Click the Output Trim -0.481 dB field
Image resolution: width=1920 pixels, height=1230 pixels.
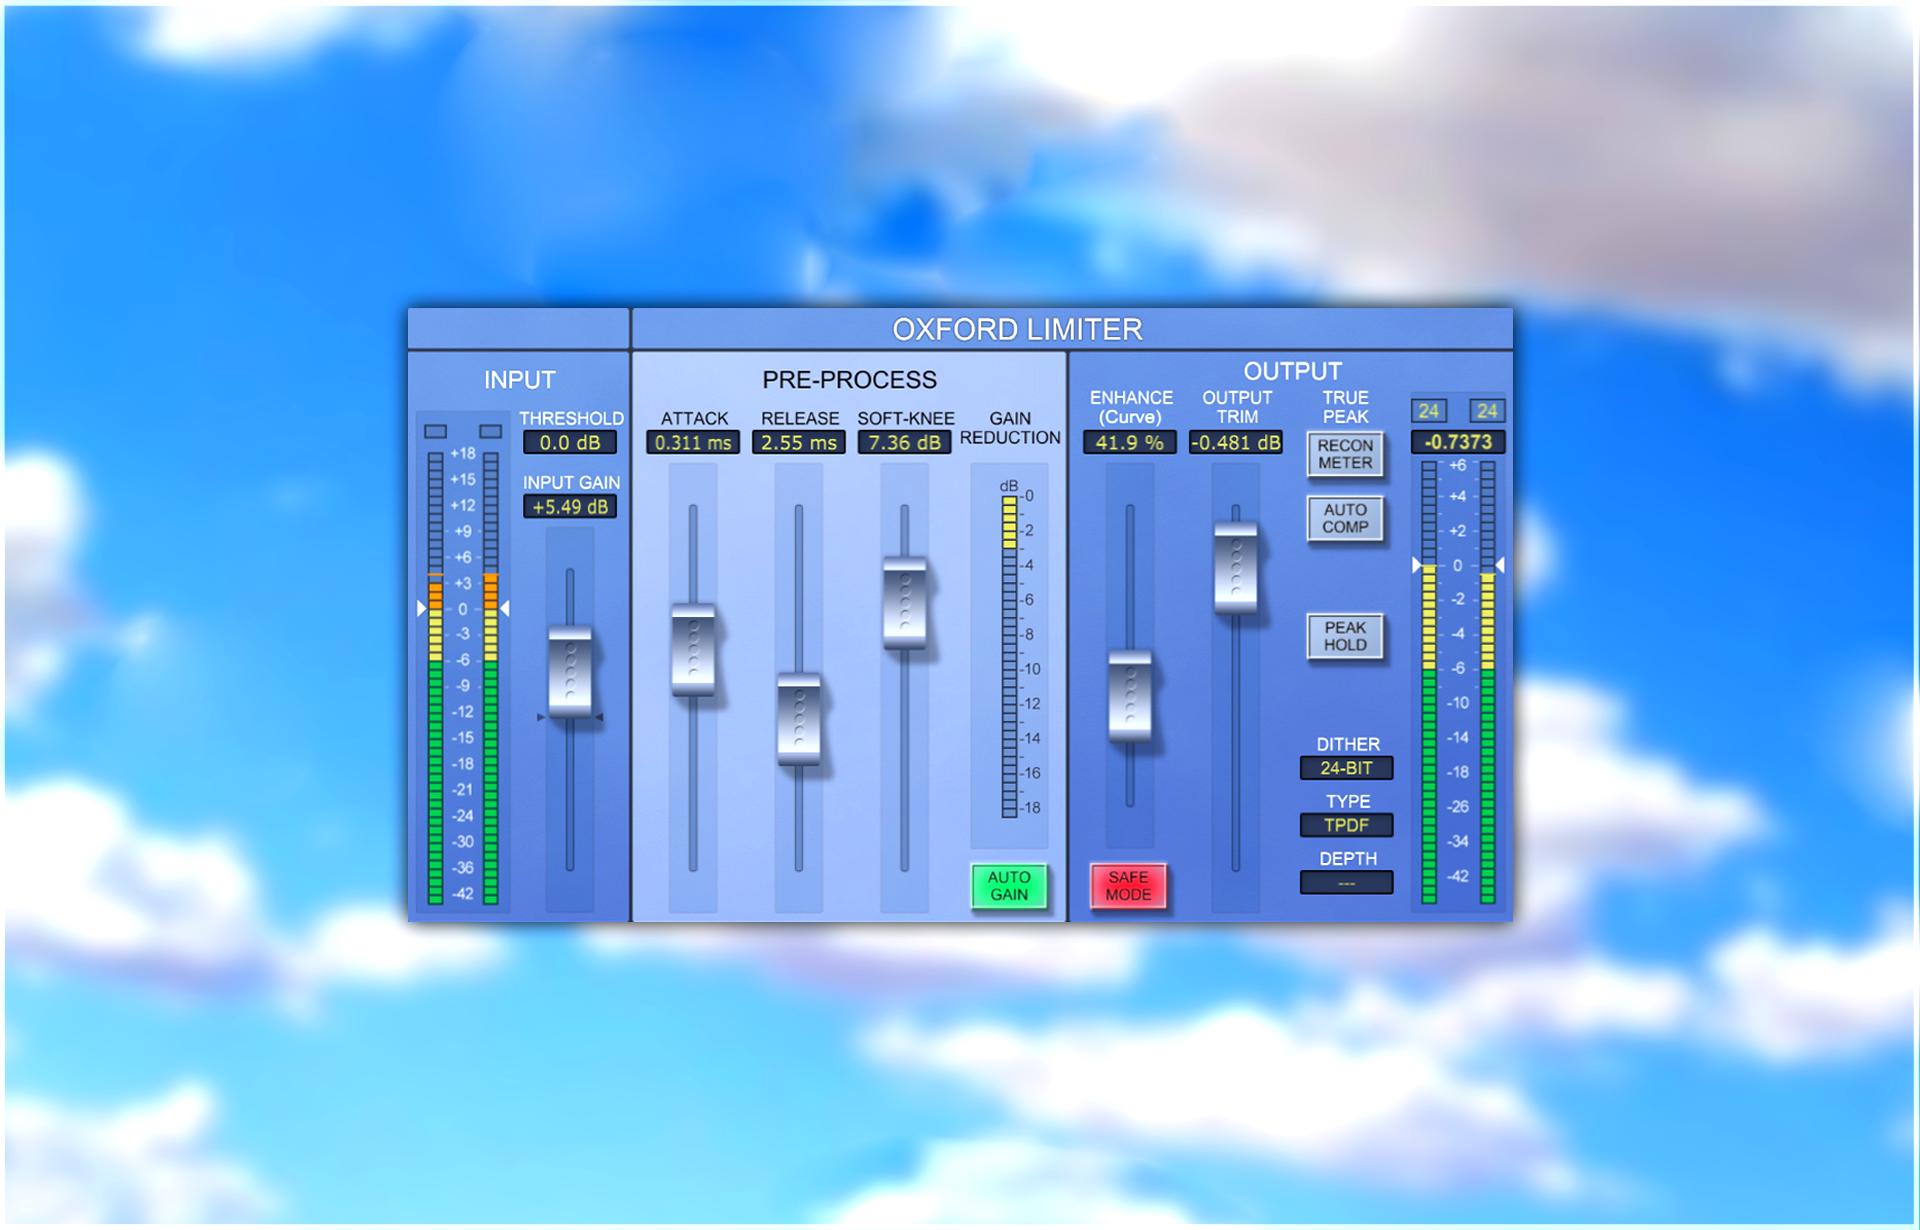[1236, 442]
